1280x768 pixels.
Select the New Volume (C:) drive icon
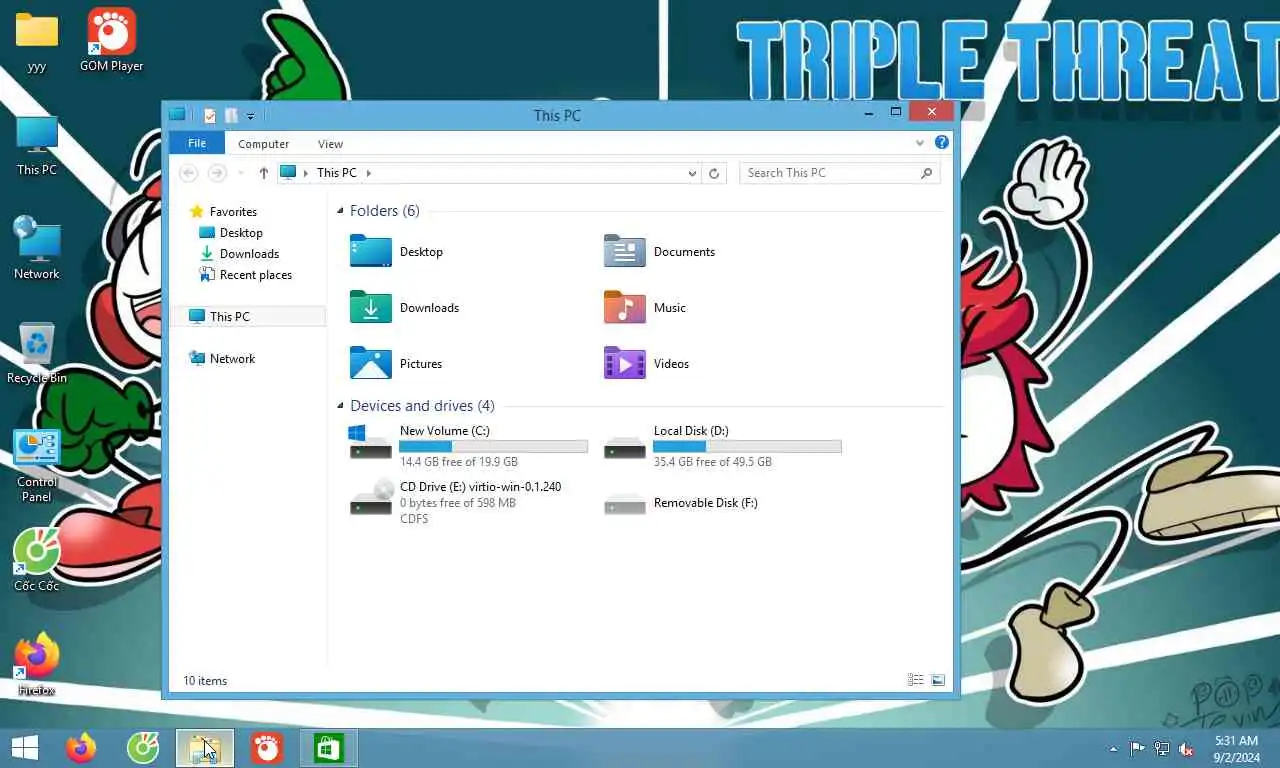click(370, 442)
